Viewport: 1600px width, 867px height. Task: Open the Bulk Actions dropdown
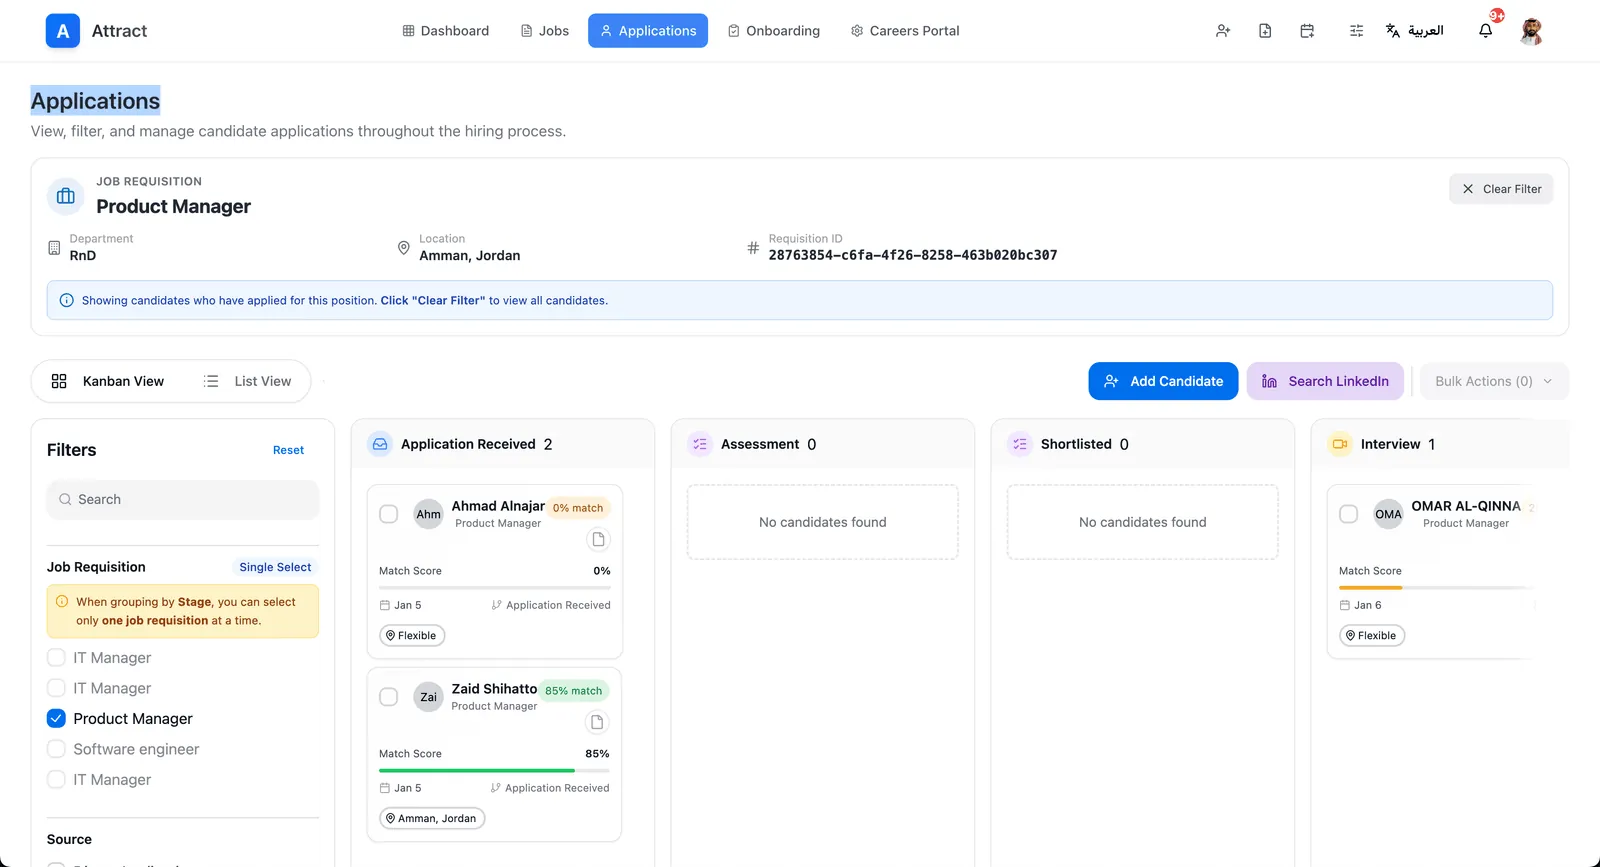[x=1494, y=381]
